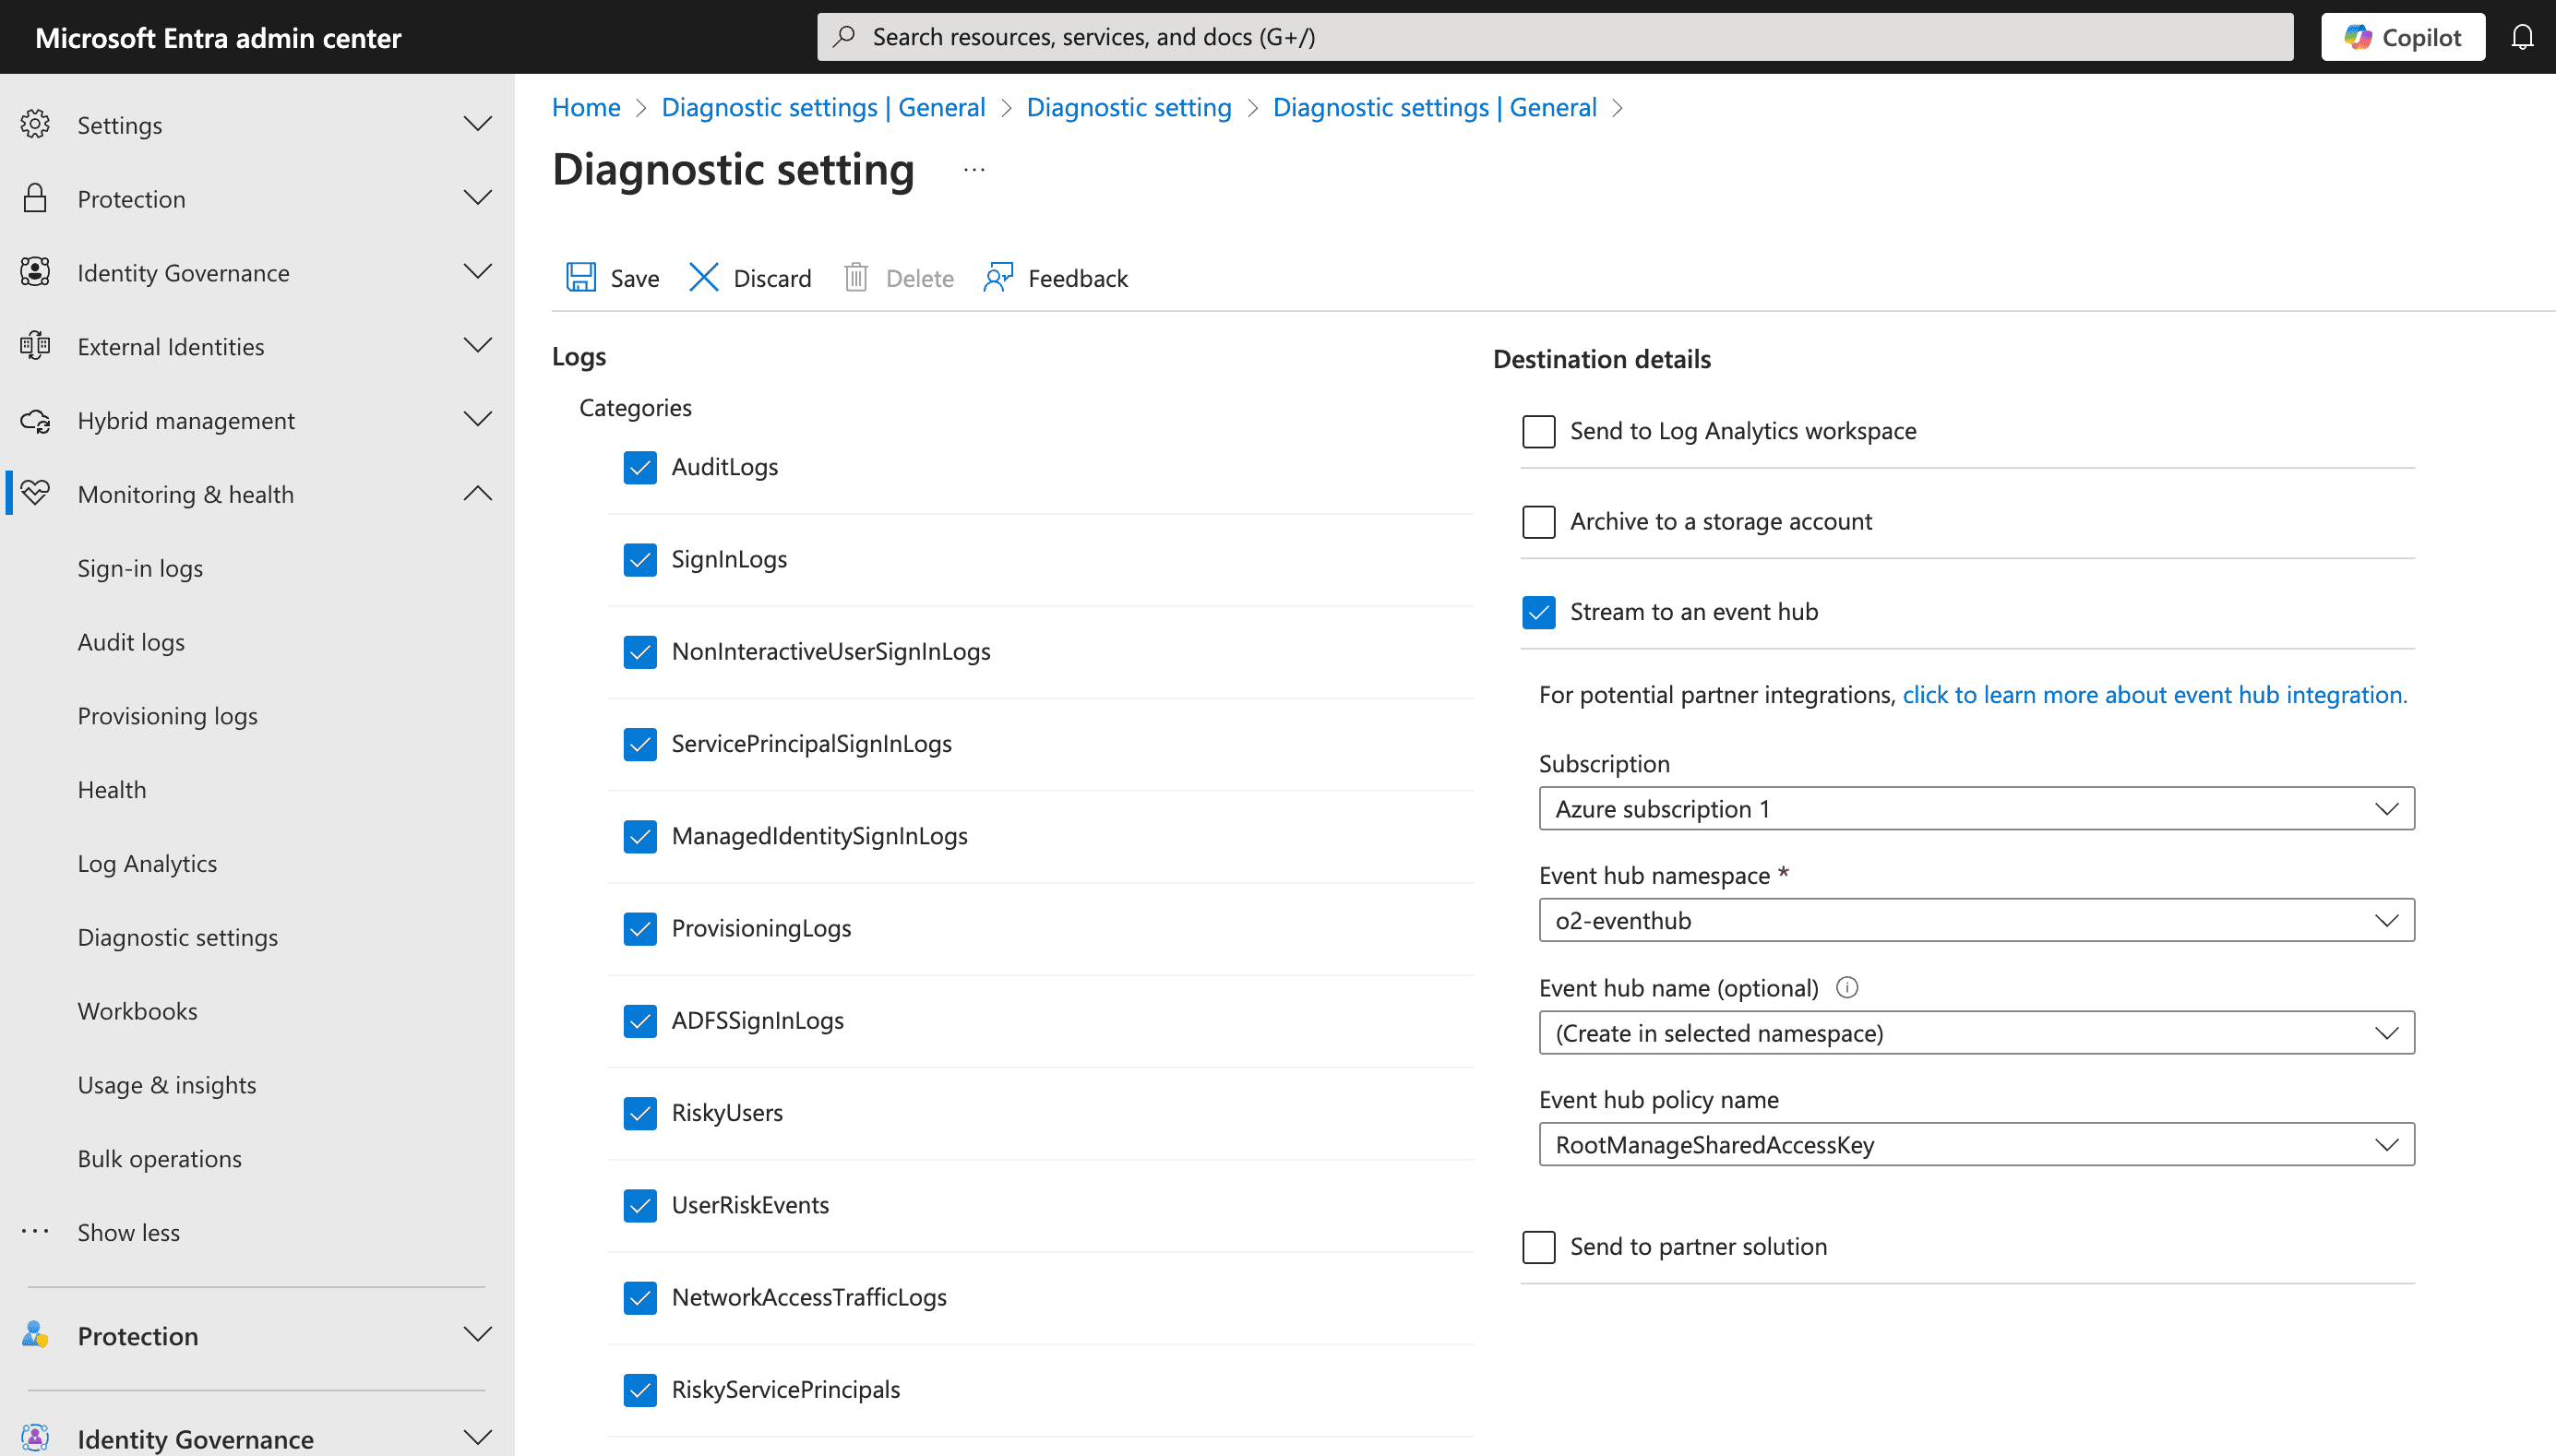Screen dimensions: 2556x1456
Task: Open Copilot from the top bar
Action: [x=2402, y=36]
